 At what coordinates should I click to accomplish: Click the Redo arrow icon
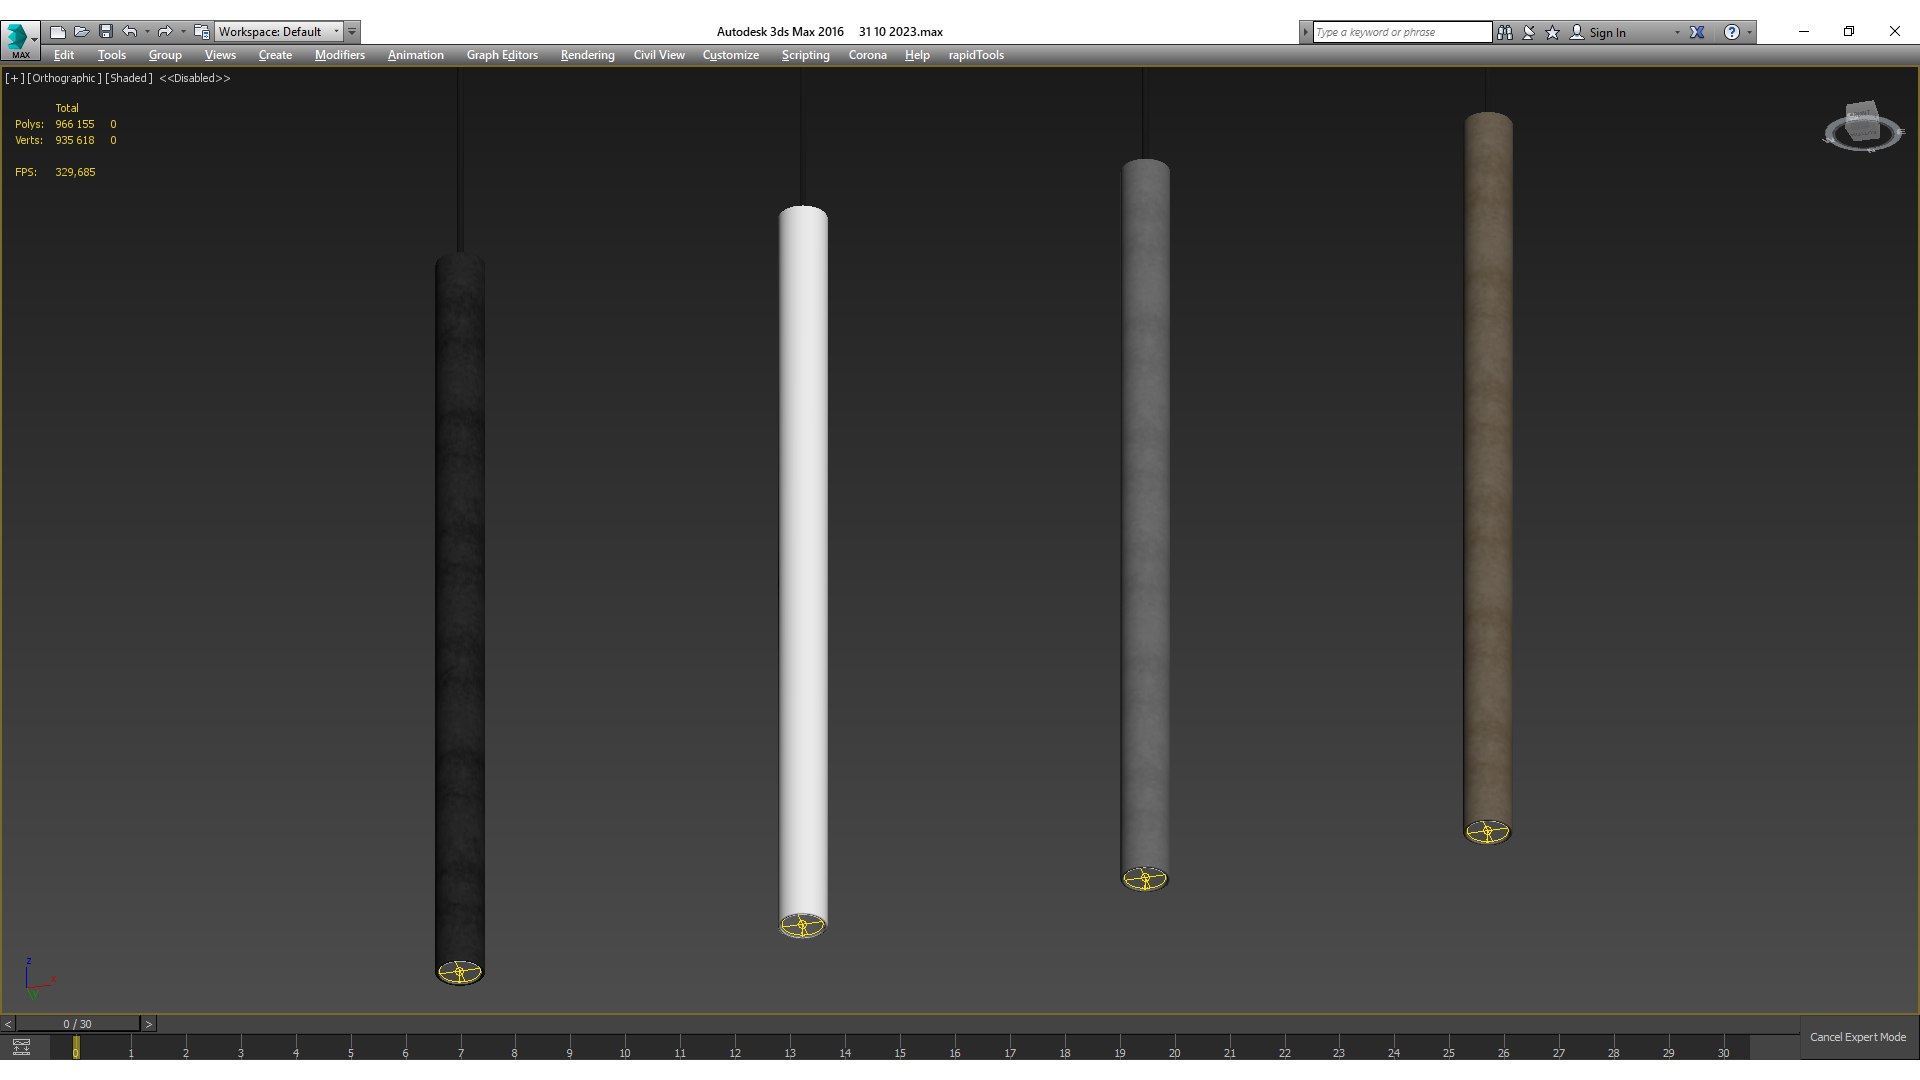pyautogui.click(x=165, y=32)
